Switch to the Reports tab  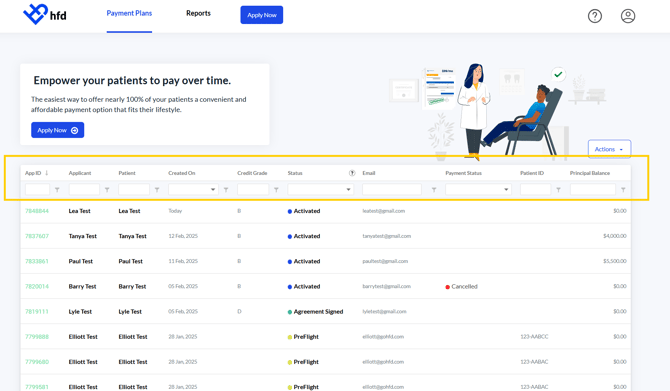(198, 13)
